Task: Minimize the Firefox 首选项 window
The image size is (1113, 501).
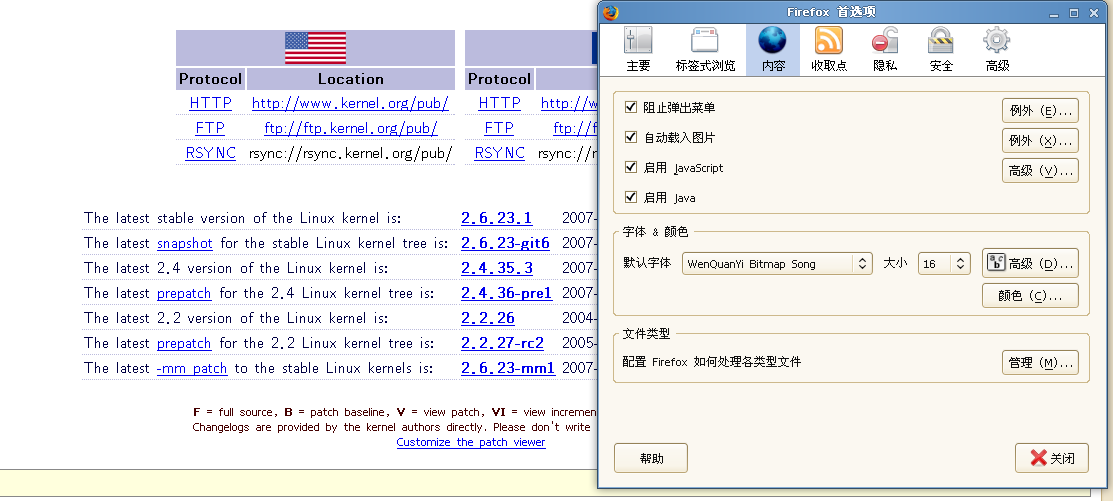Action: click(x=1055, y=13)
